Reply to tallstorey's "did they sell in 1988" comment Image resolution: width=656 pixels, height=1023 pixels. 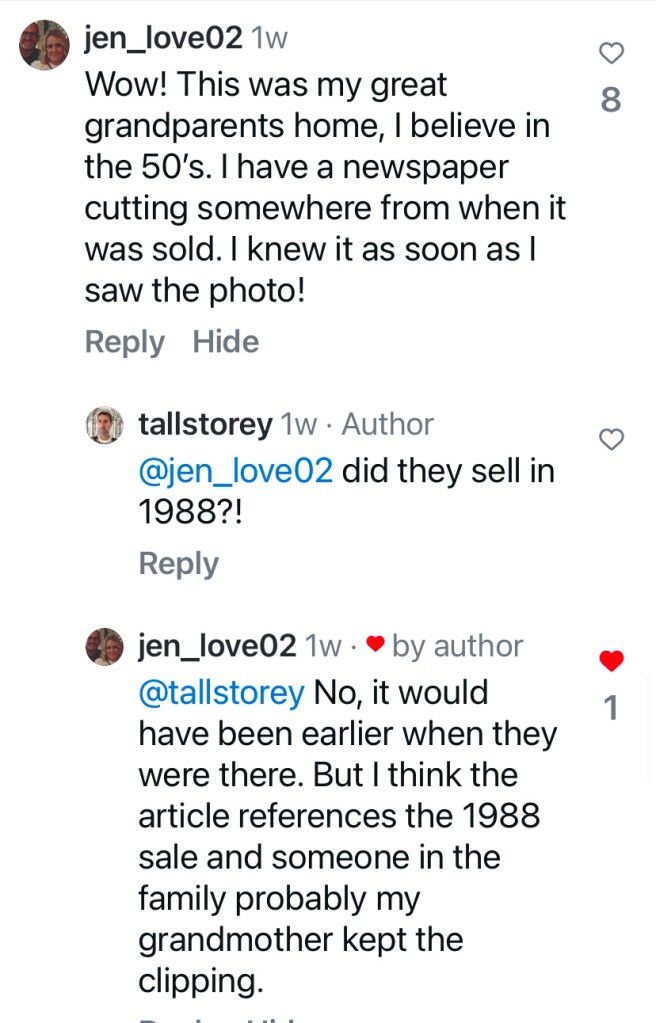click(178, 564)
